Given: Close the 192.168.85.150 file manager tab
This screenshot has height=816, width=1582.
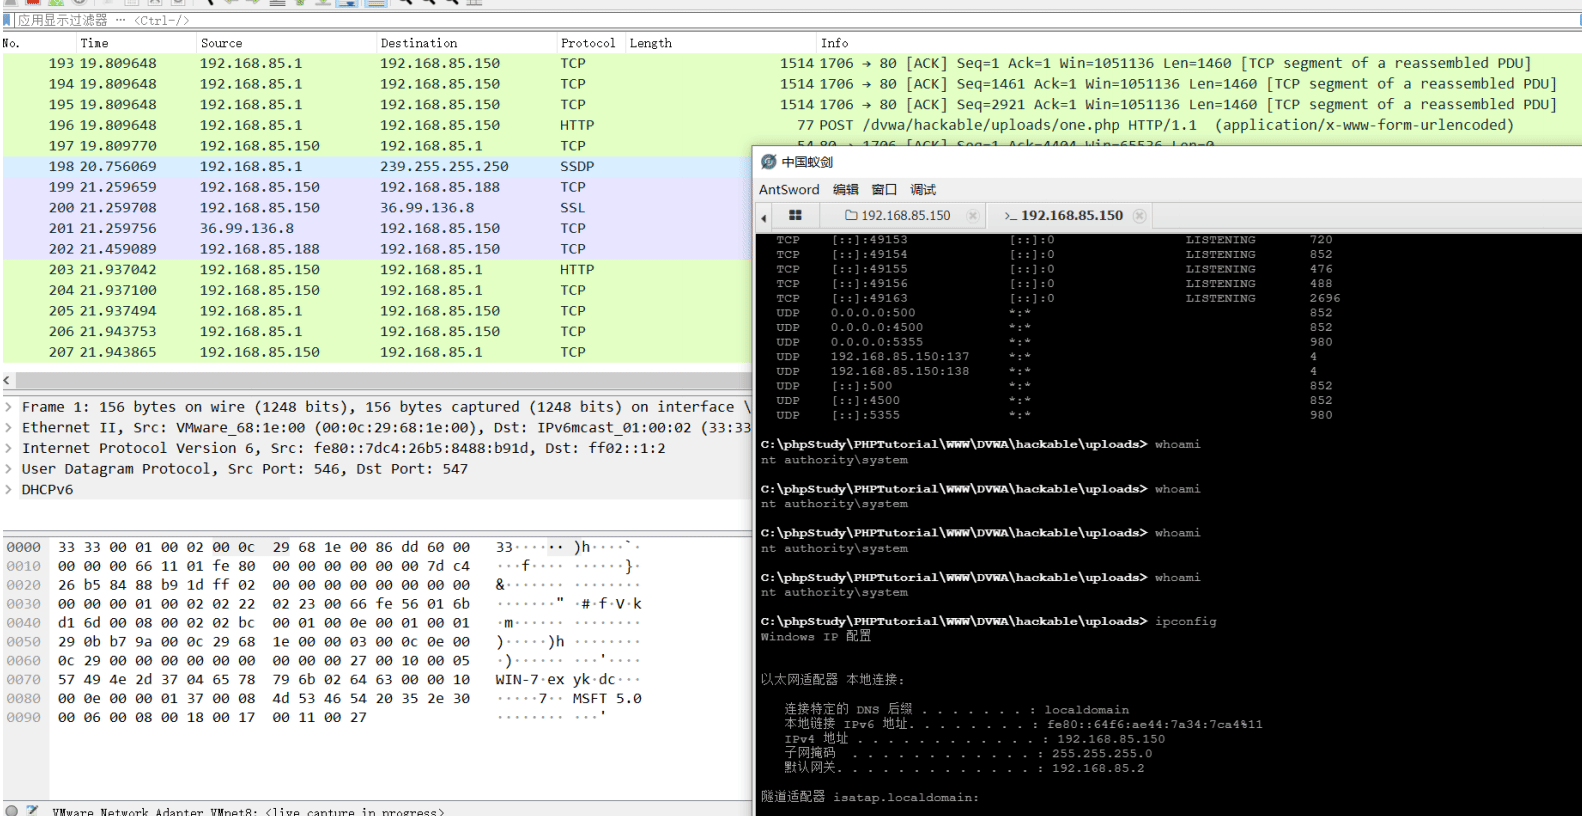Looking at the screenshot, I should [973, 216].
